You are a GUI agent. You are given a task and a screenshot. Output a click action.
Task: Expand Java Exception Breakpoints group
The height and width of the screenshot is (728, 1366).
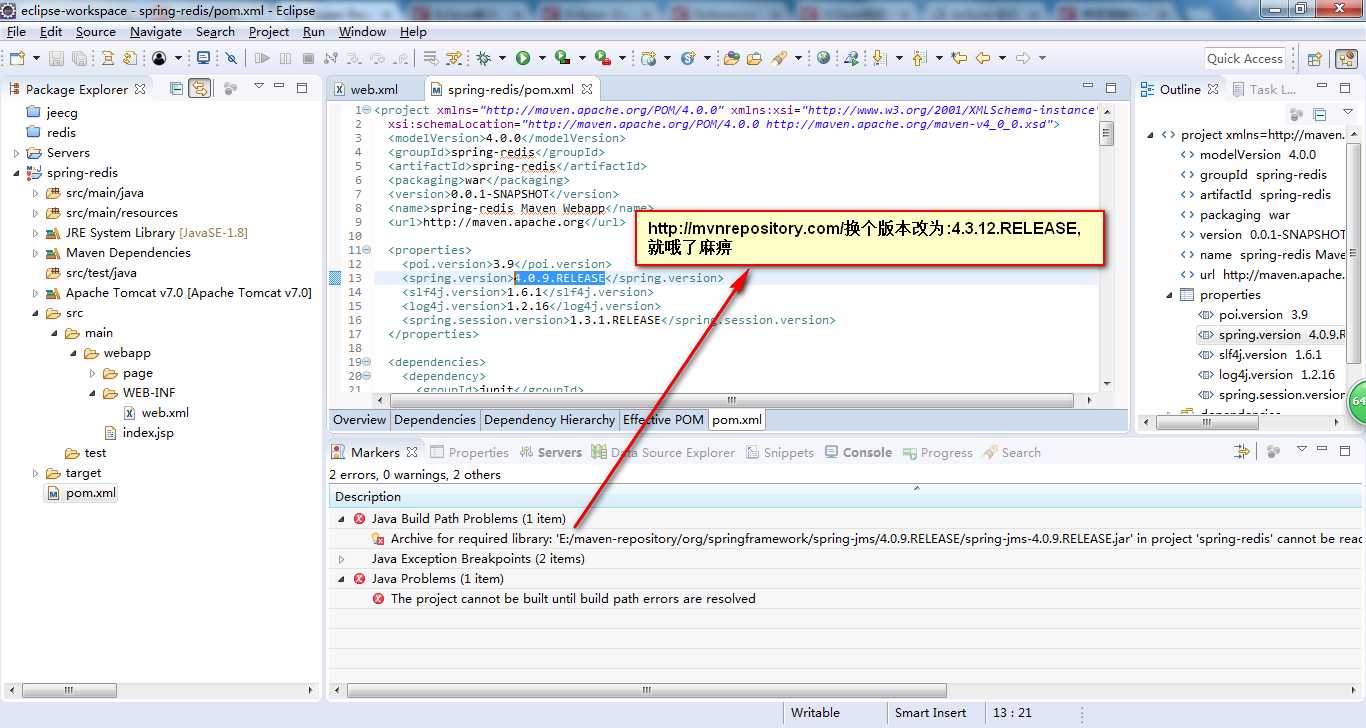[341, 559]
